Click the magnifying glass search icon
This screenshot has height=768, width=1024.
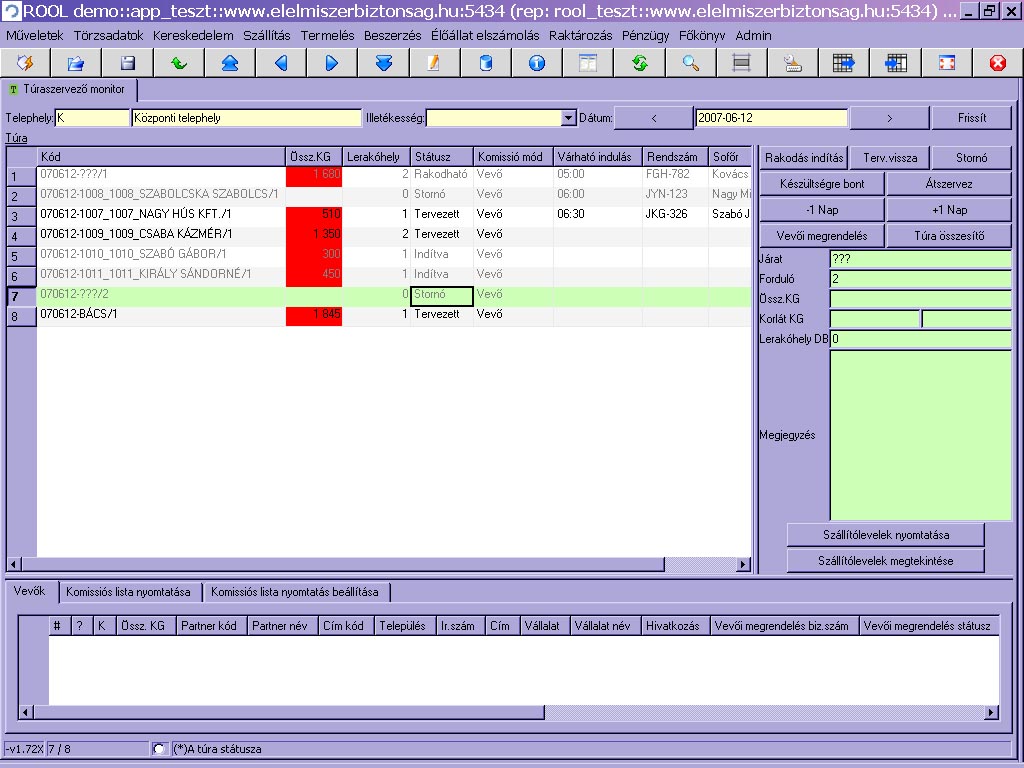click(x=690, y=63)
